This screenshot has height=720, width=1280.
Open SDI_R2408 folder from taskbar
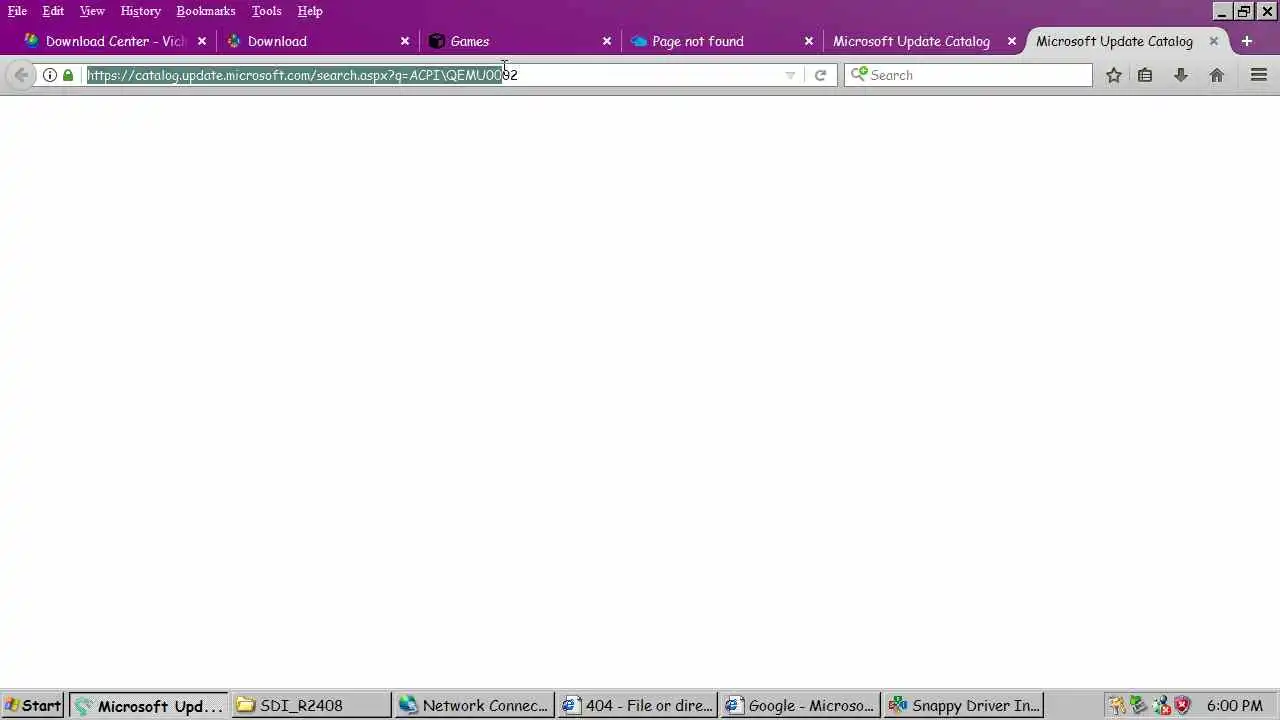pyautogui.click(x=312, y=705)
